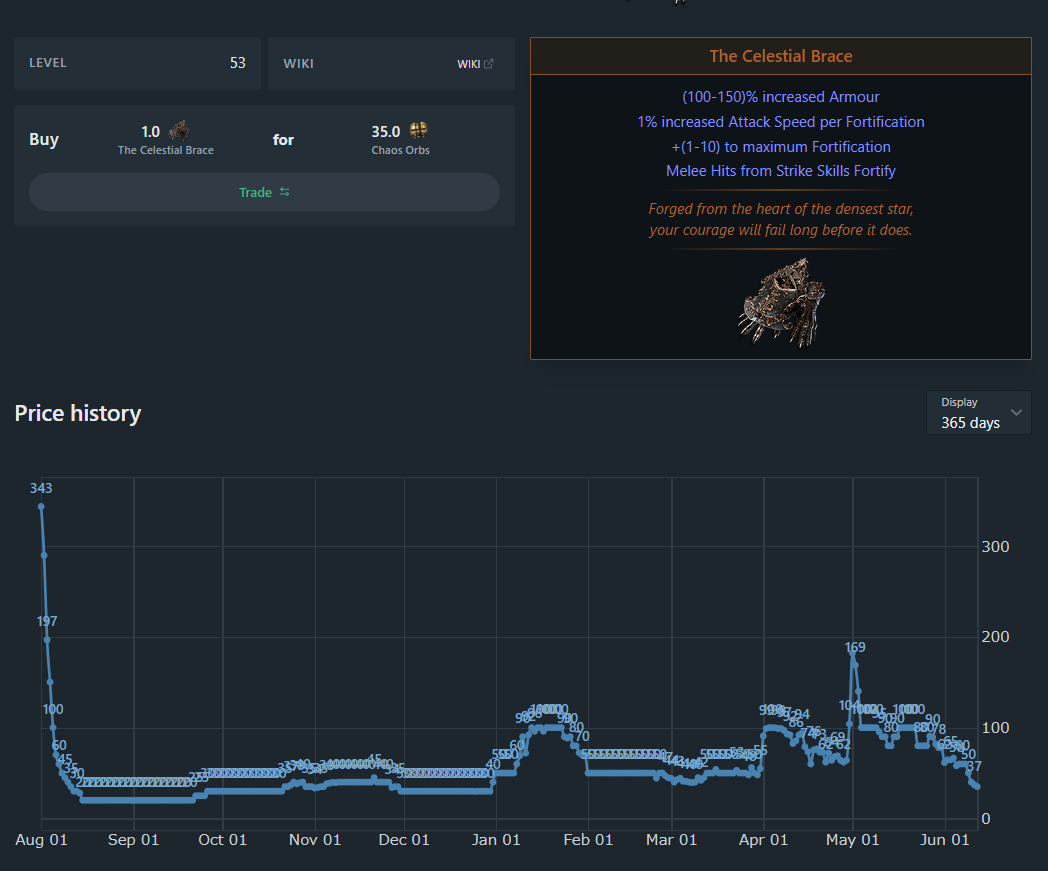Click the Celestial Brace icon in Buy row
1048x871 pixels.
coord(178,130)
